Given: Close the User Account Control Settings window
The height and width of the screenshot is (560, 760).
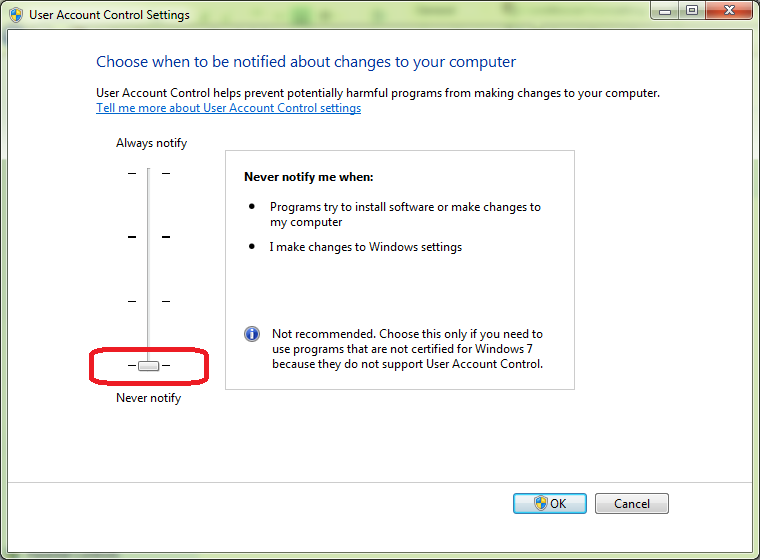Looking at the screenshot, I should pyautogui.click(x=729, y=11).
